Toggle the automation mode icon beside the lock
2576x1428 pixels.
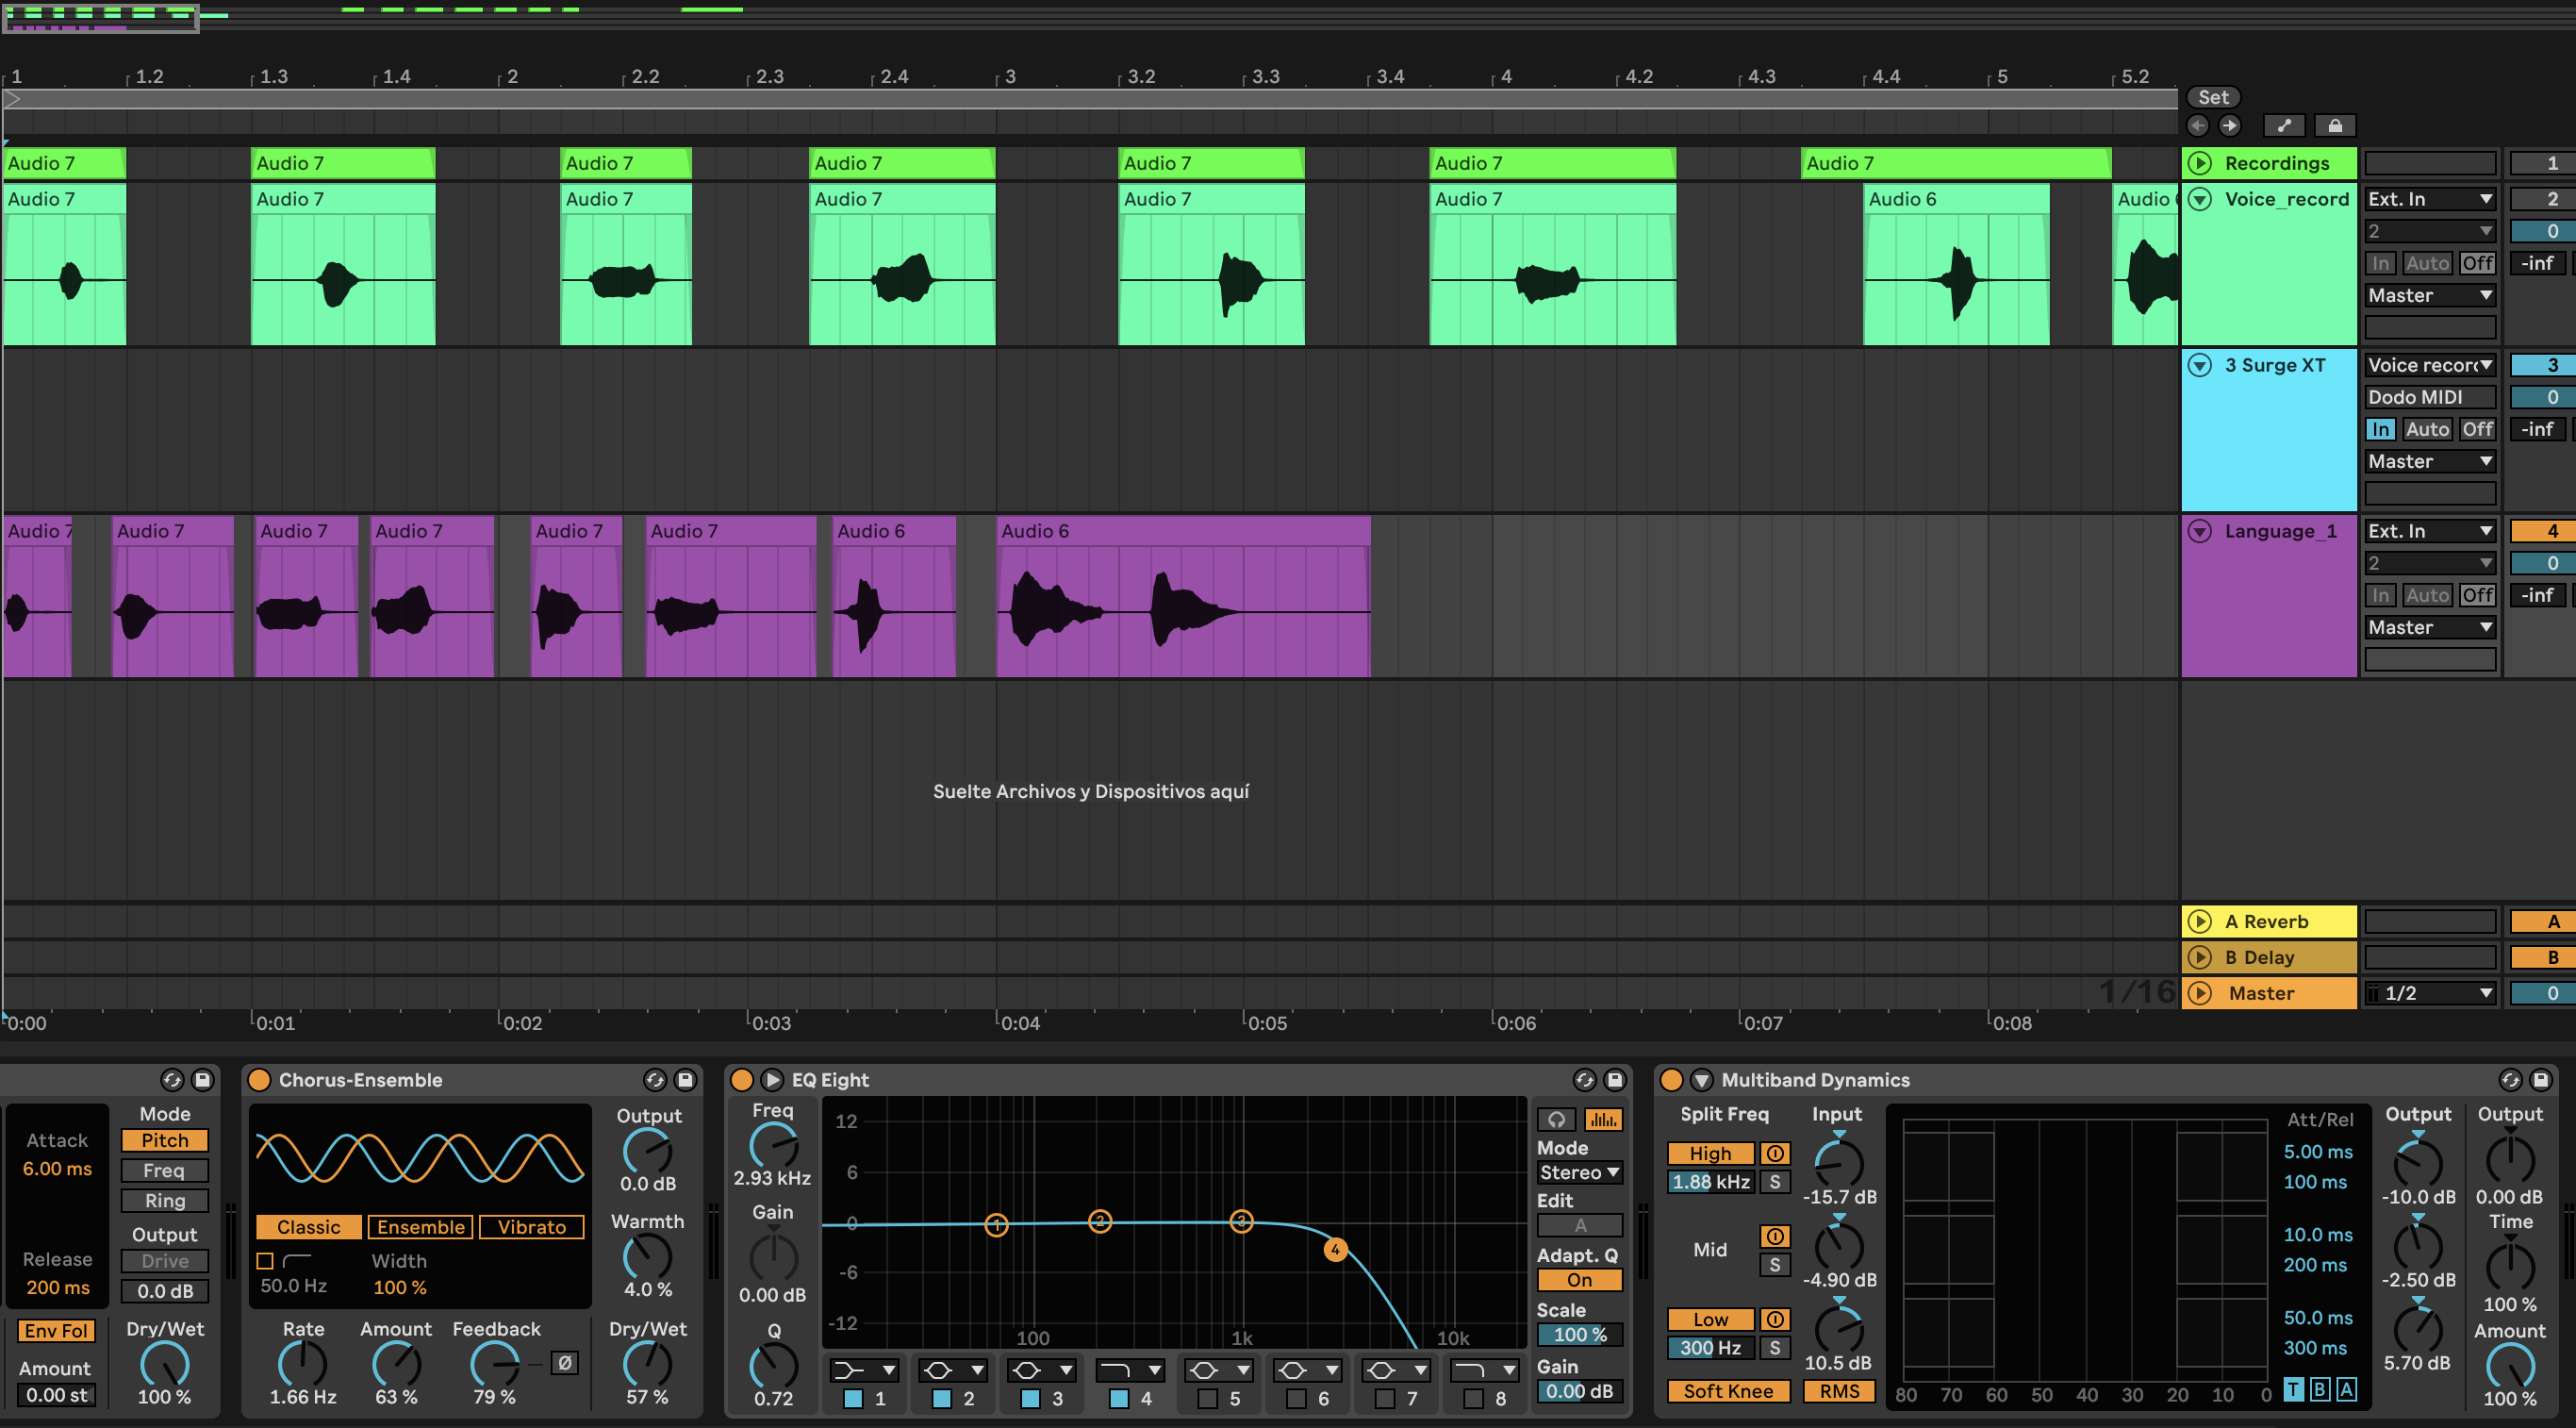coord(2284,125)
